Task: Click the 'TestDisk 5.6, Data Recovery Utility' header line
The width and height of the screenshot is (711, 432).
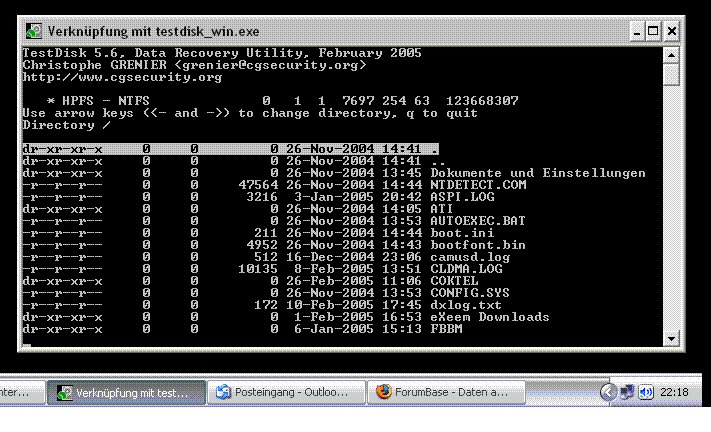Action: 222,53
